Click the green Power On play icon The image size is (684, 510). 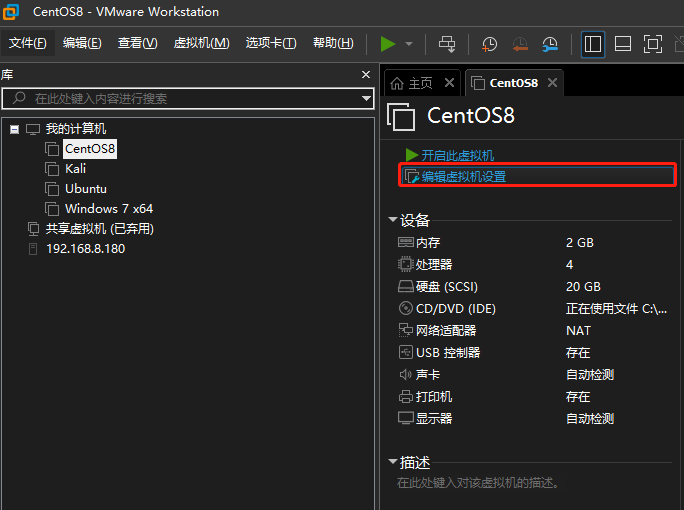click(387, 44)
